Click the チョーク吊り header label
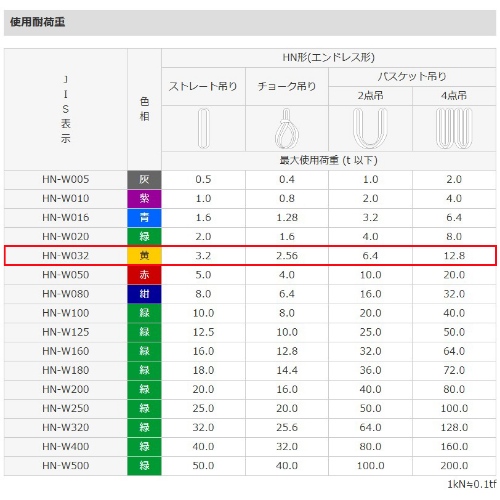 tap(287, 86)
